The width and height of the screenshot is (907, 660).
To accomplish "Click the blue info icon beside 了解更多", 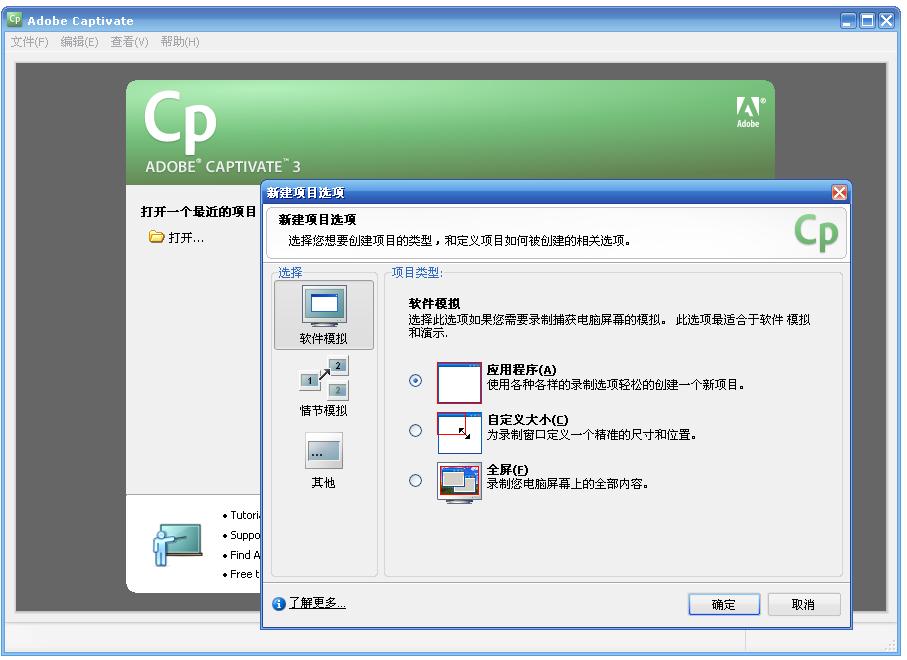I will (x=279, y=603).
